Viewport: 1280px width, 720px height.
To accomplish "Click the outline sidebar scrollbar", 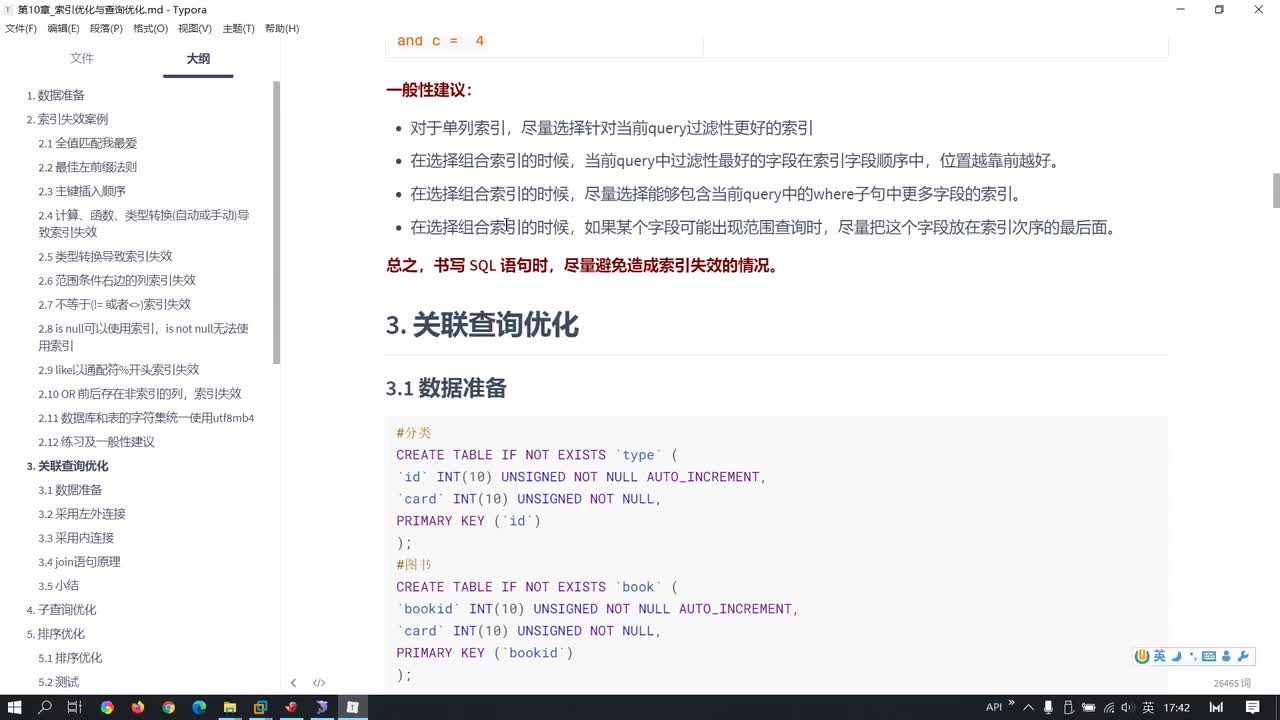I will 276,222.
